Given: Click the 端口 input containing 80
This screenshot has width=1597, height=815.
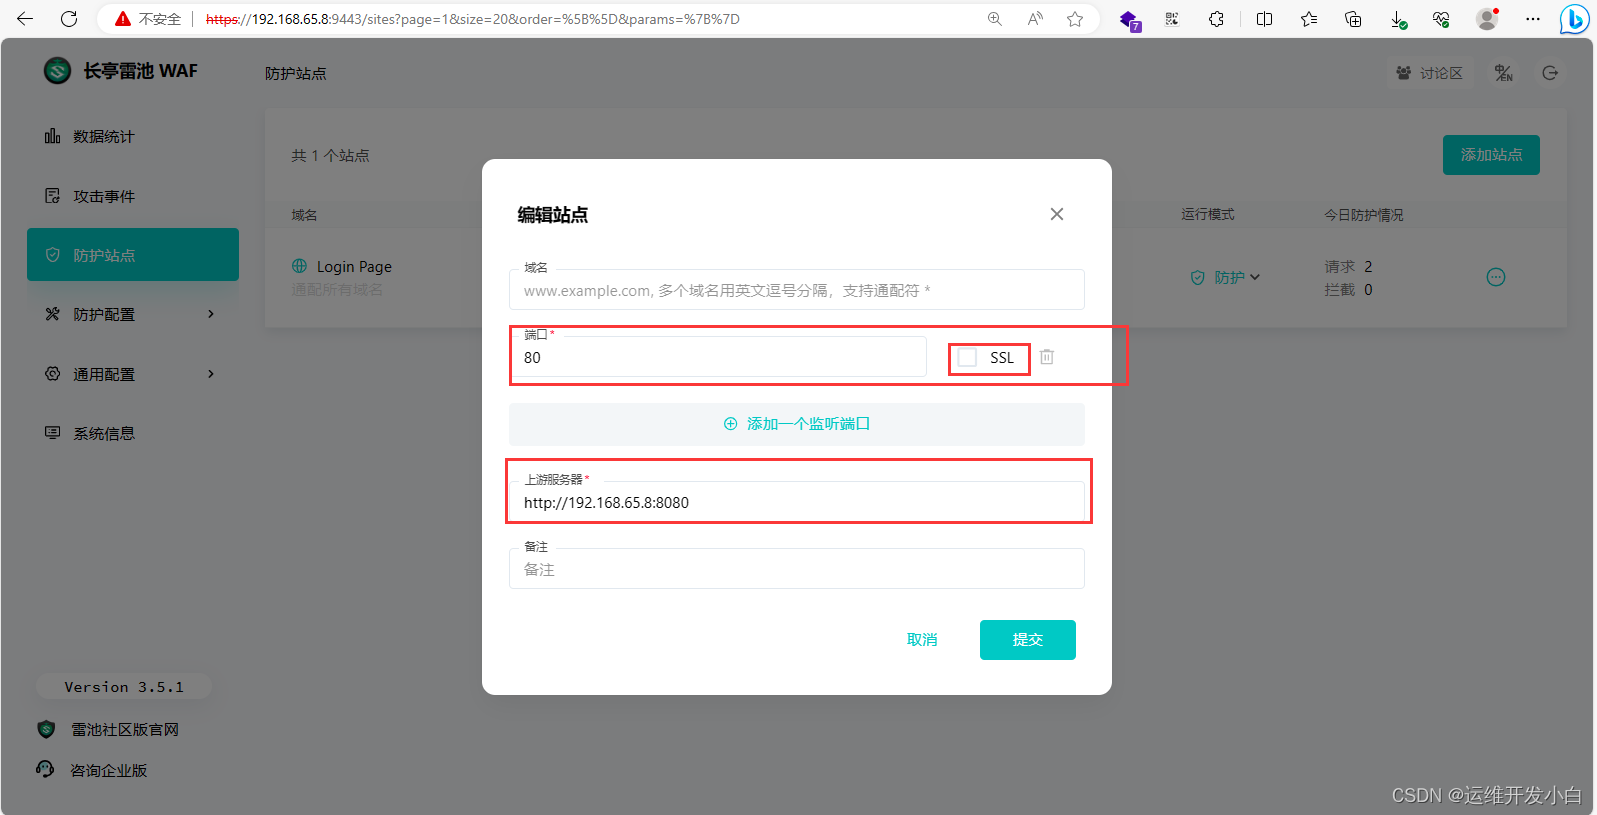Looking at the screenshot, I should click(x=718, y=357).
